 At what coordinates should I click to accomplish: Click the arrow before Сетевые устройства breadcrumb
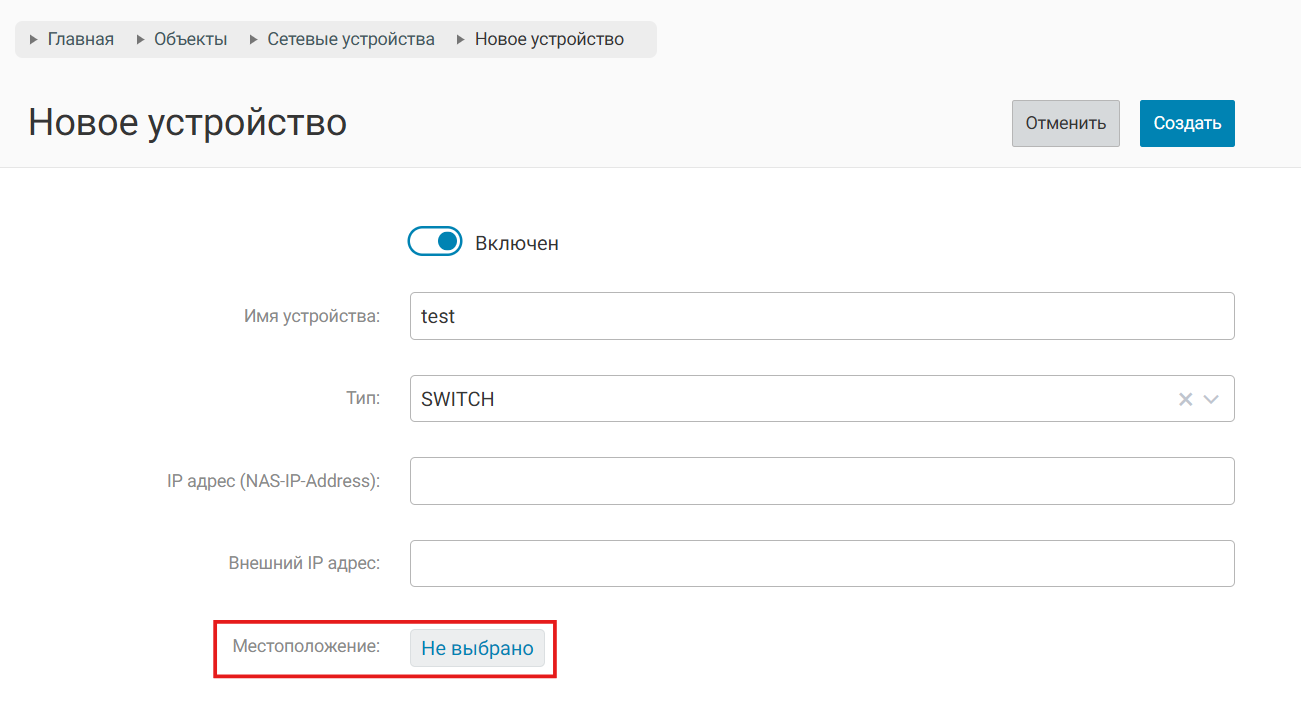[x=254, y=40]
